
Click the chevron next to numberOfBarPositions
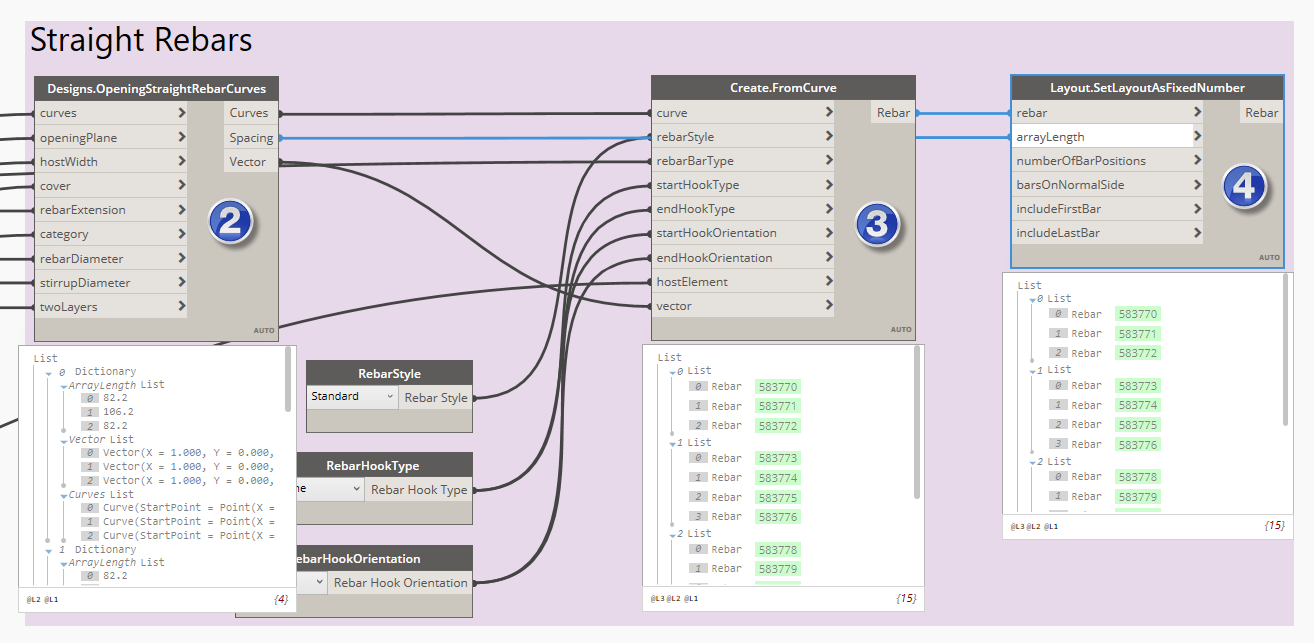(1197, 161)
